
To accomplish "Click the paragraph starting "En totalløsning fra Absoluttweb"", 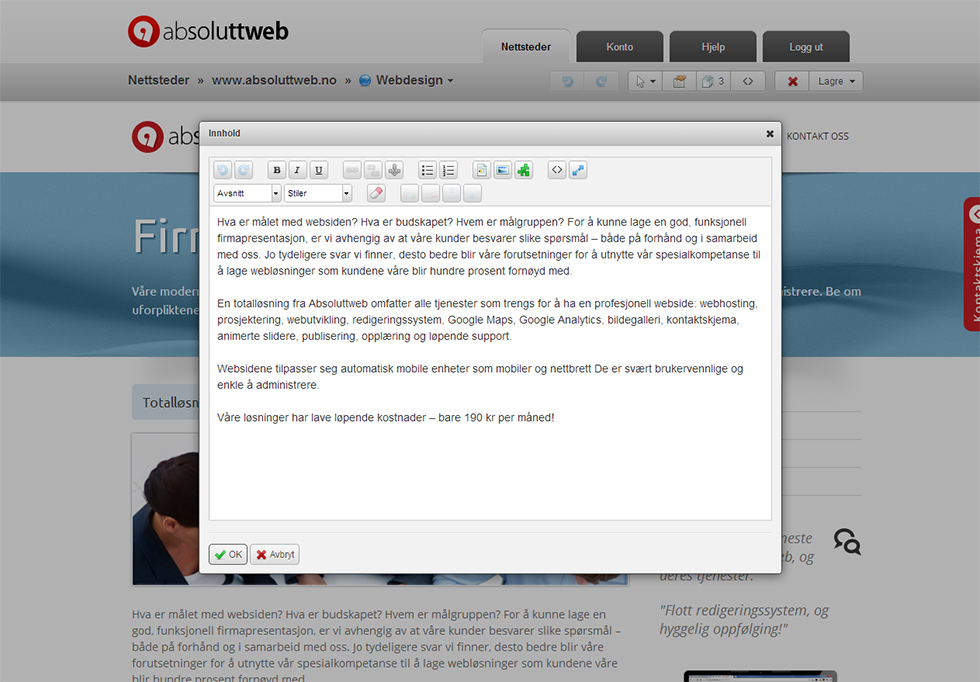I will (x=488, y=319).
